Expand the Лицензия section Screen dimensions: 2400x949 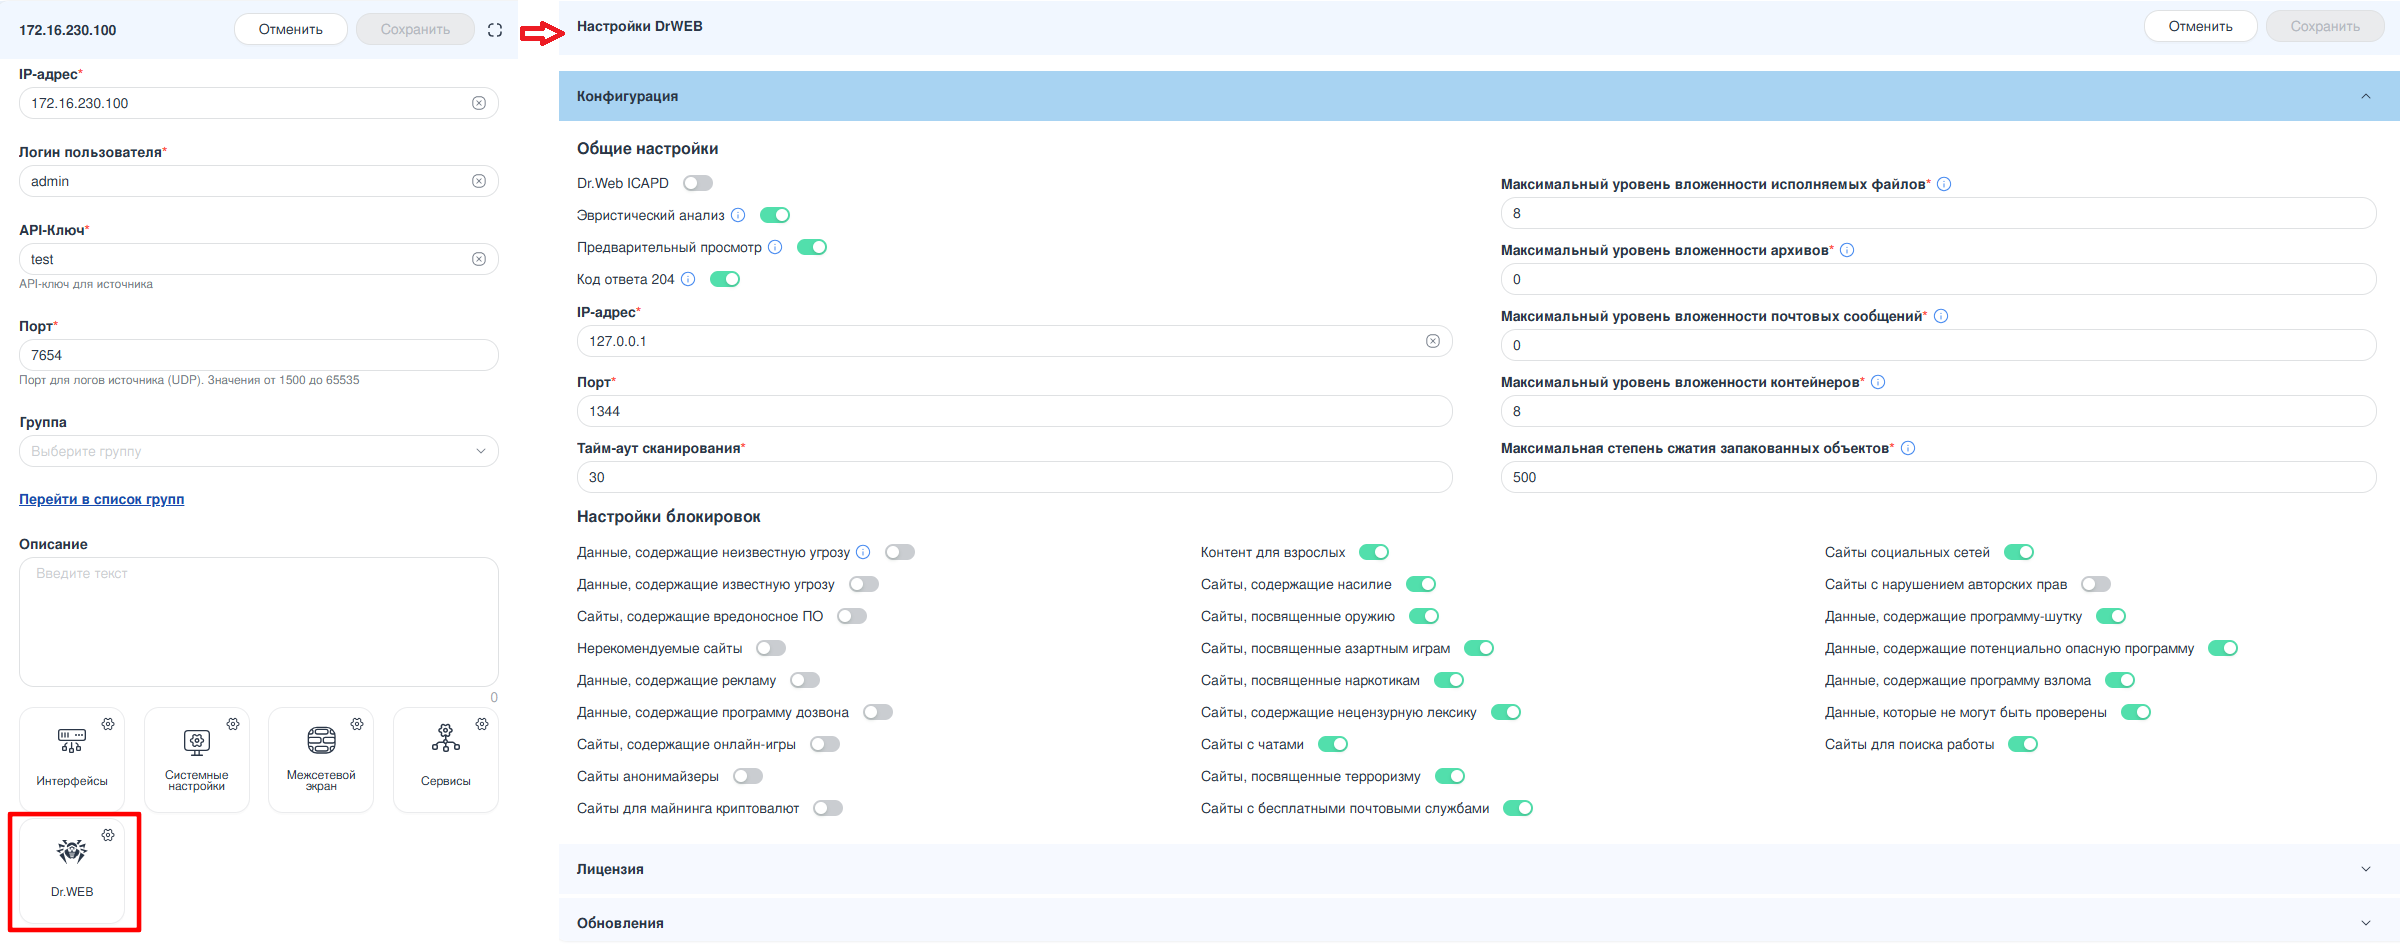coord(1479,869)
